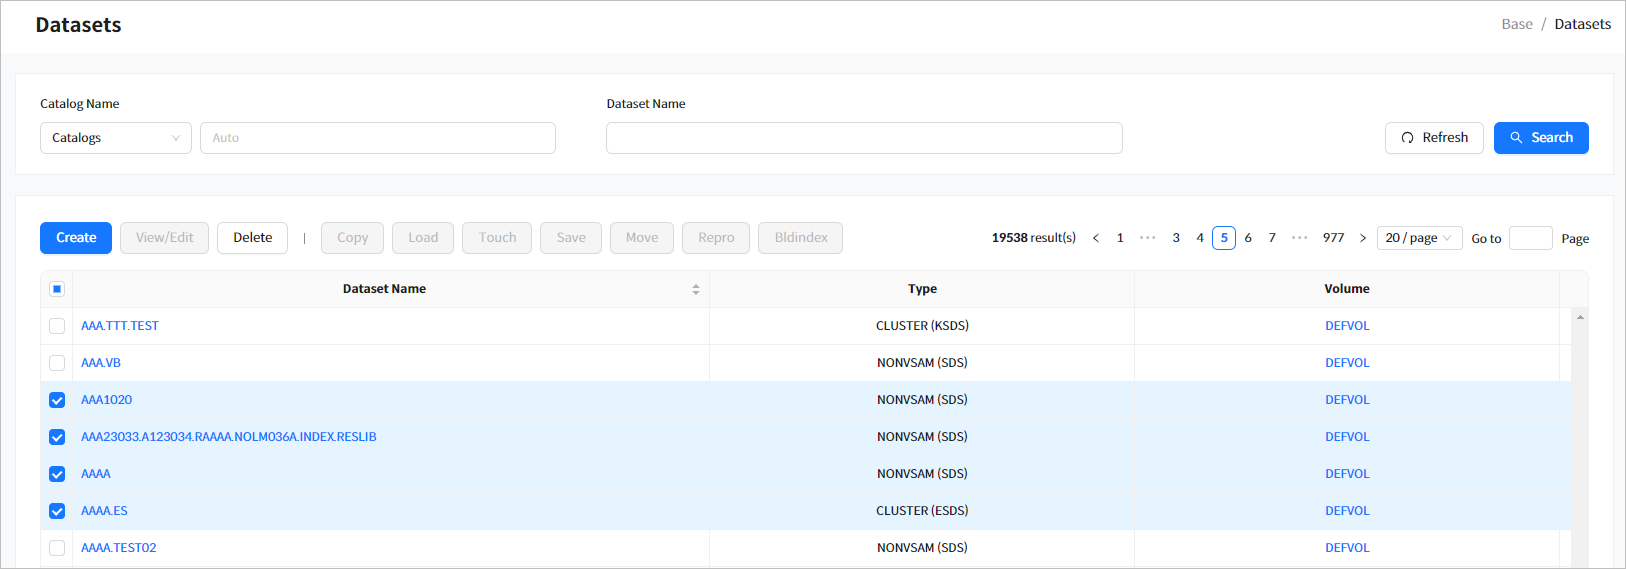Go to next page arrow

pyautogui.click(x=1362, y=238)
